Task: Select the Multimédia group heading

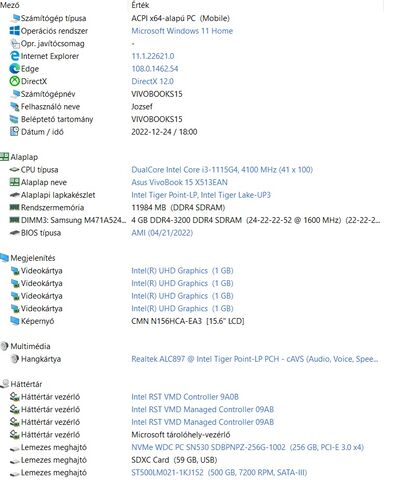Action: (x=30, y=346)
